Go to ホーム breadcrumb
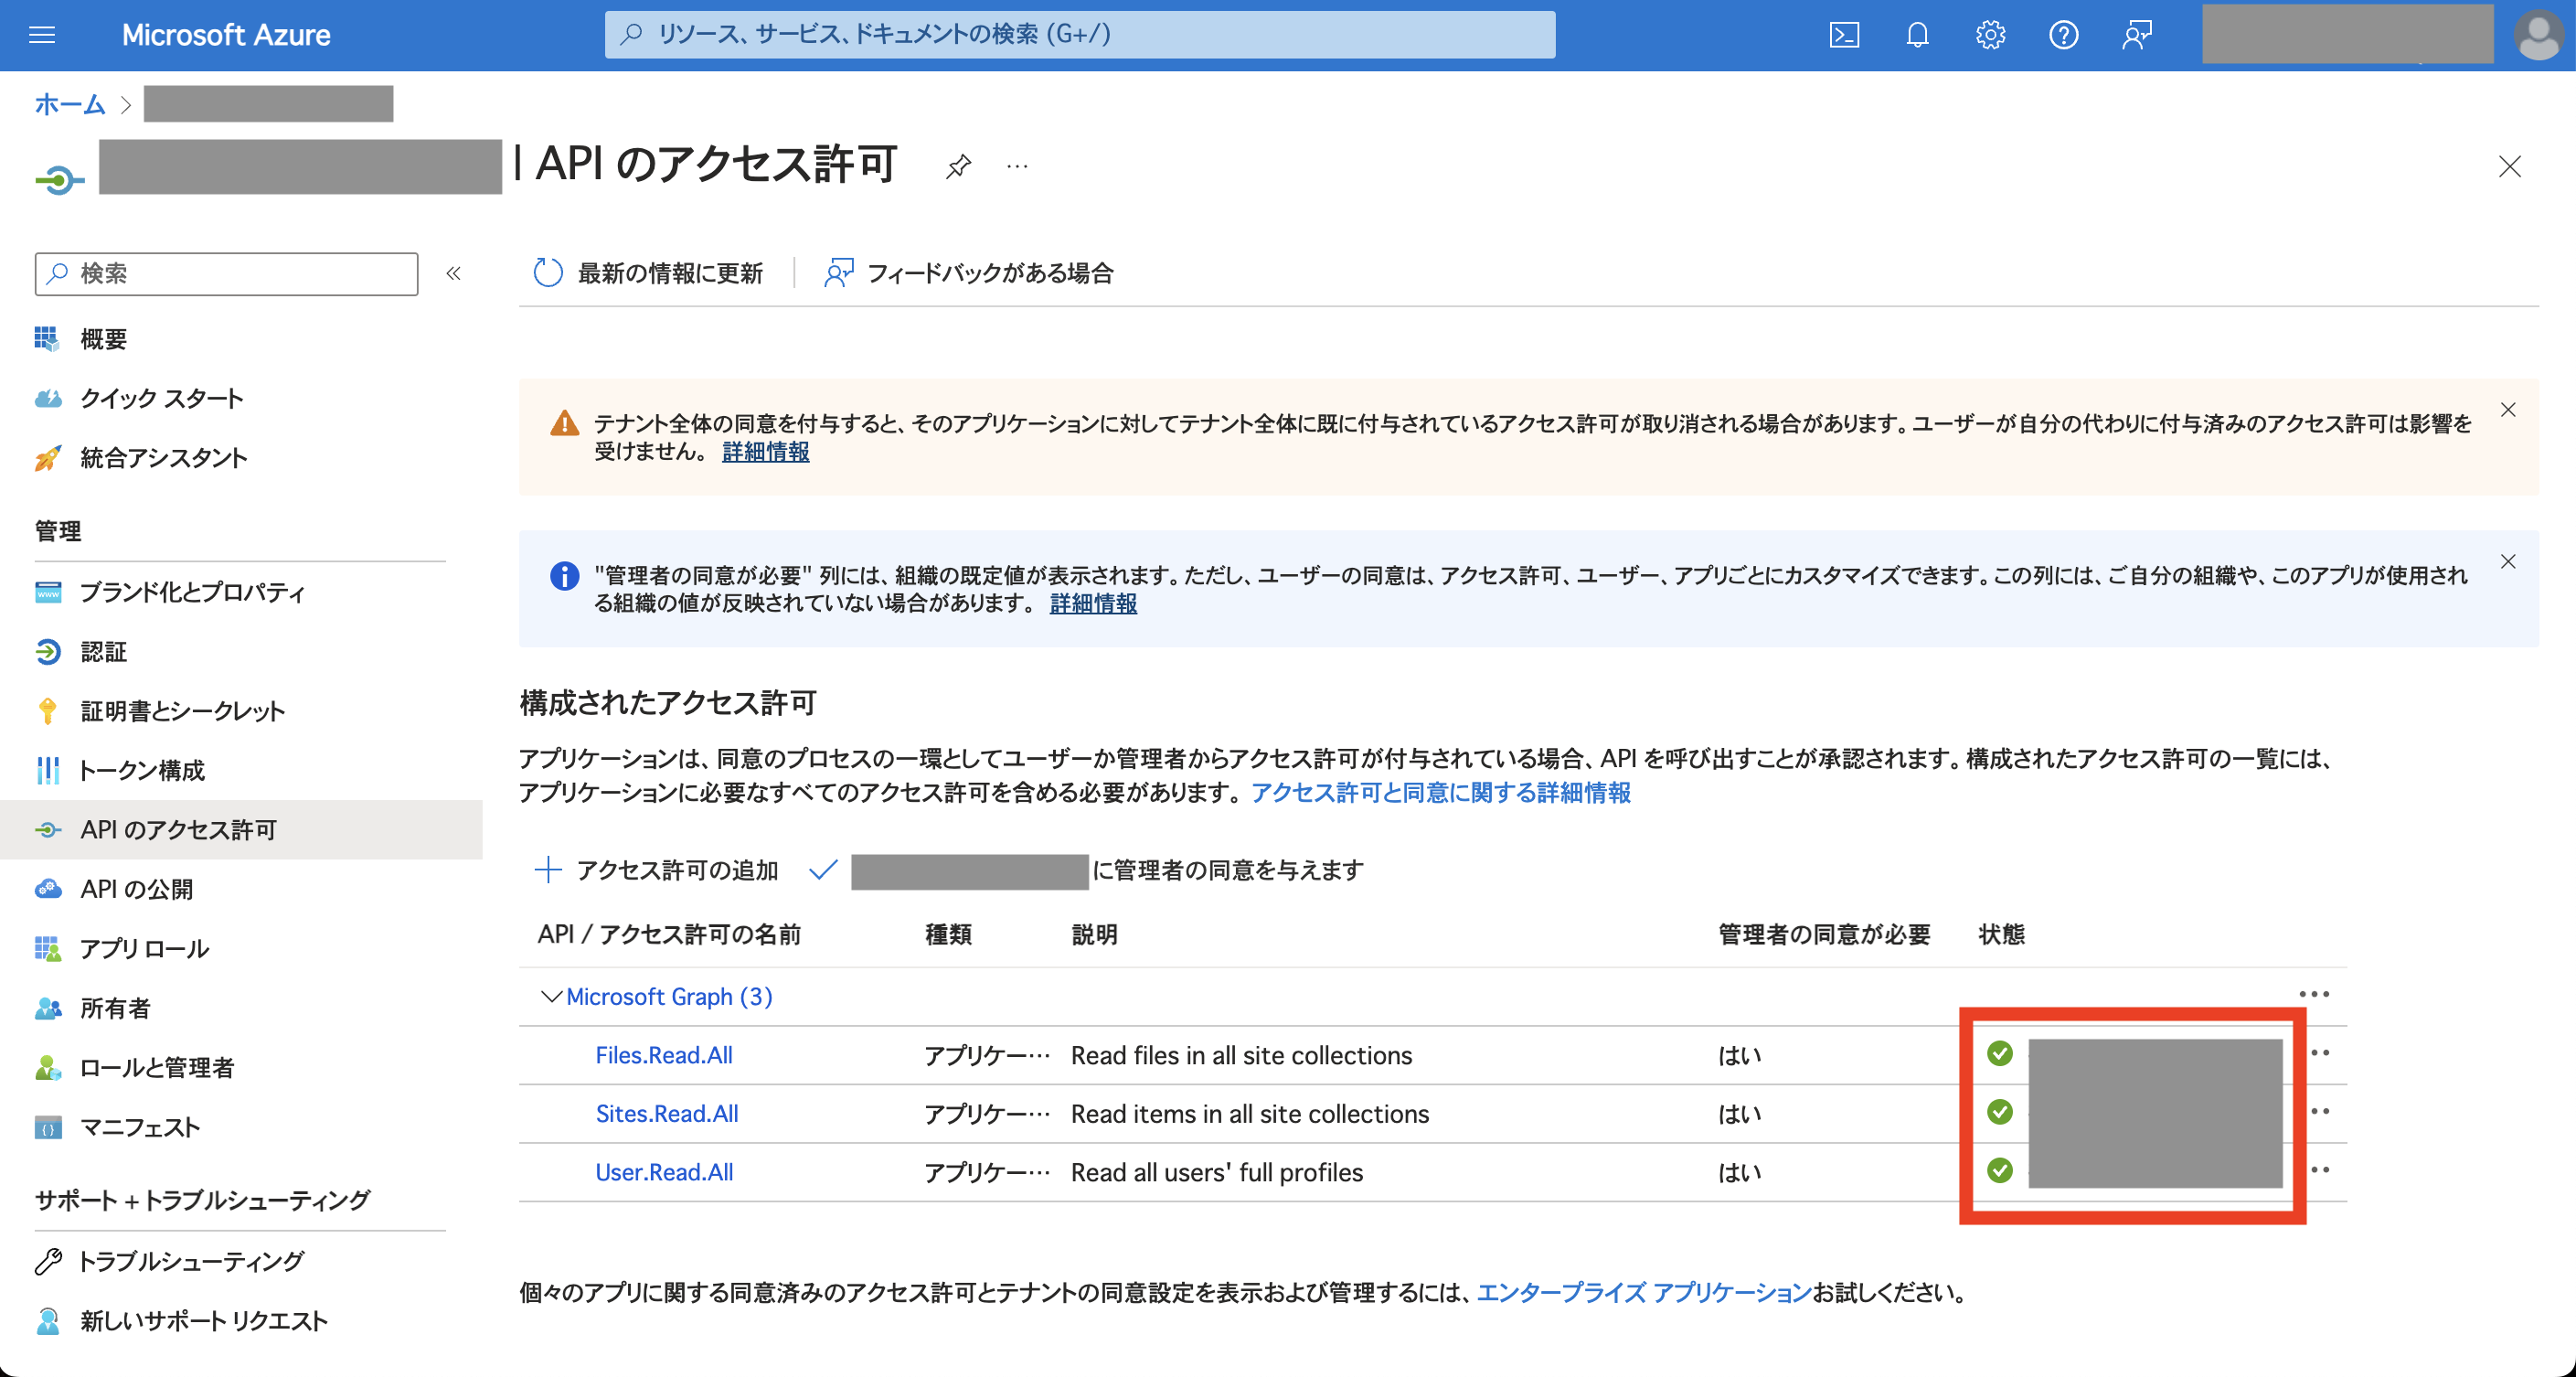2576x1377 pixels. (x=70, y=104)
